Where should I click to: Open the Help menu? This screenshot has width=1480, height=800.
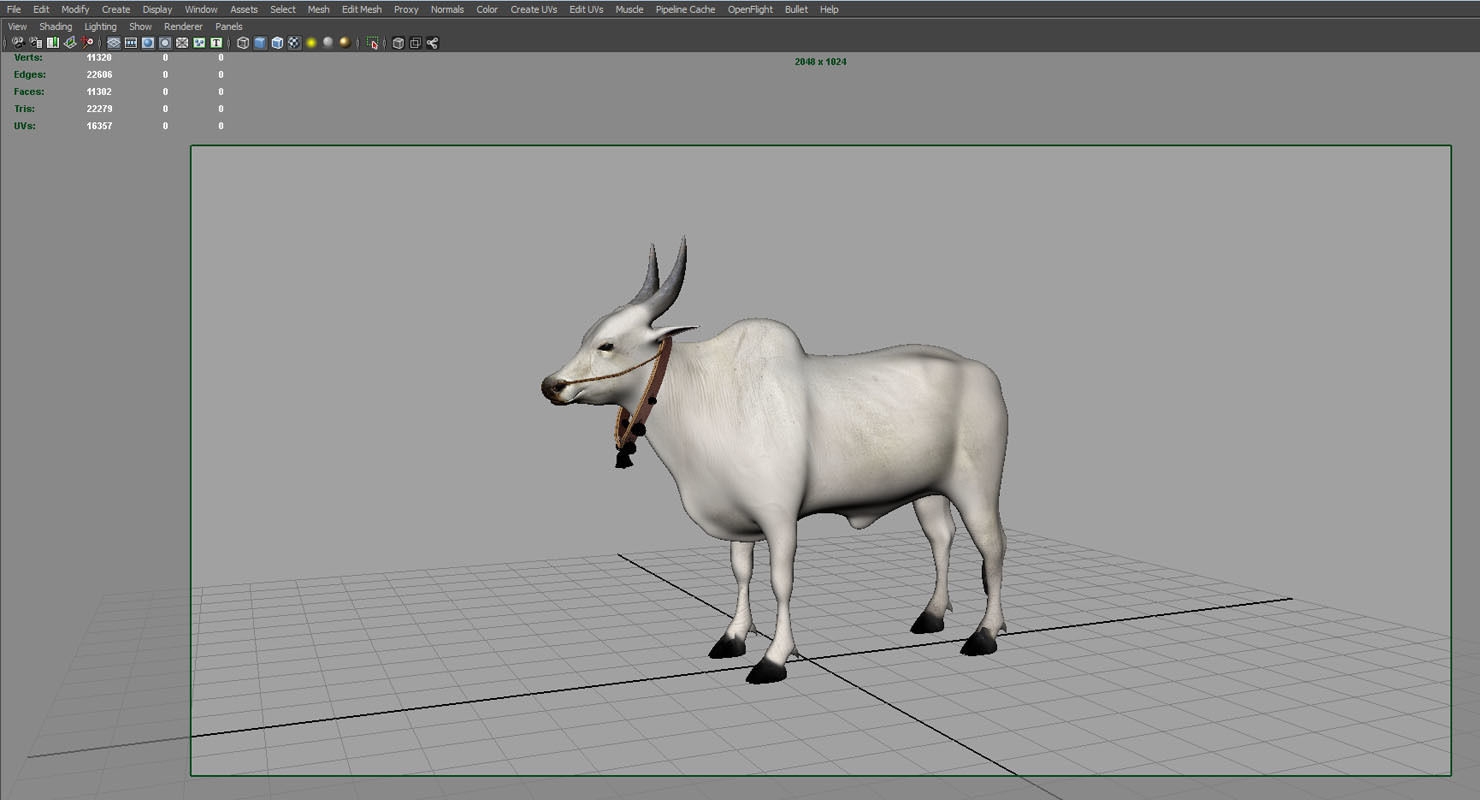829,9
